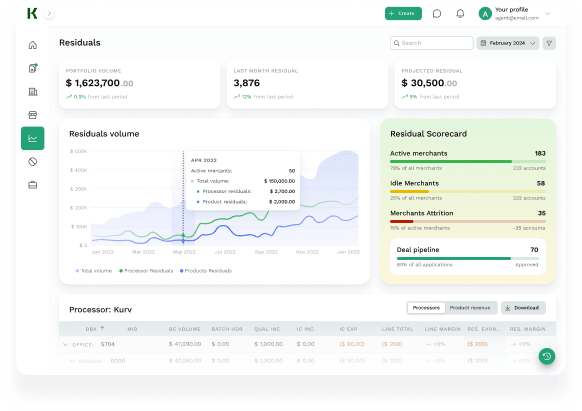Open the notifications bell

point(460,14)
